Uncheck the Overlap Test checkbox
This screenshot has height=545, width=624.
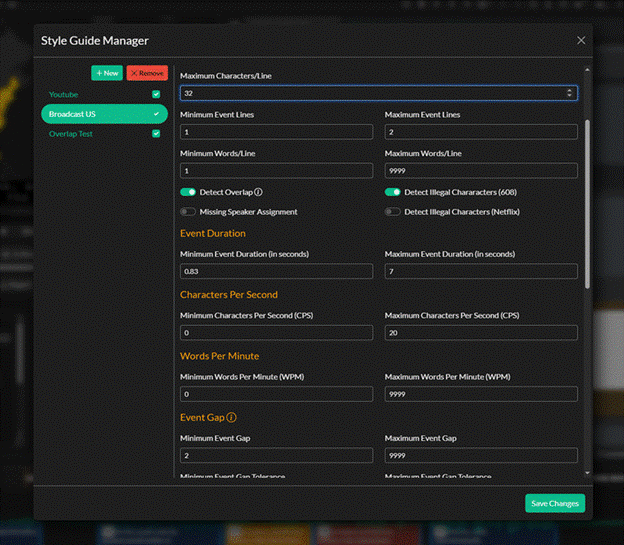tap(155, 133)
